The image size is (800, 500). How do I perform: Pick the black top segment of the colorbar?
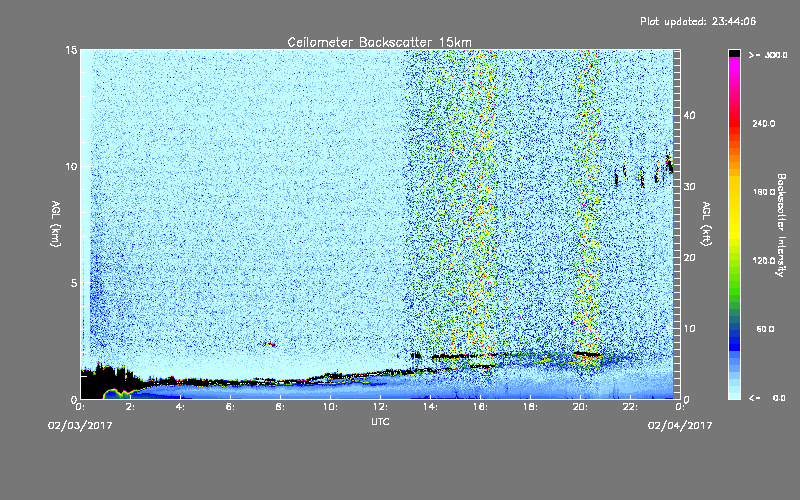click(x=734, y=53)
